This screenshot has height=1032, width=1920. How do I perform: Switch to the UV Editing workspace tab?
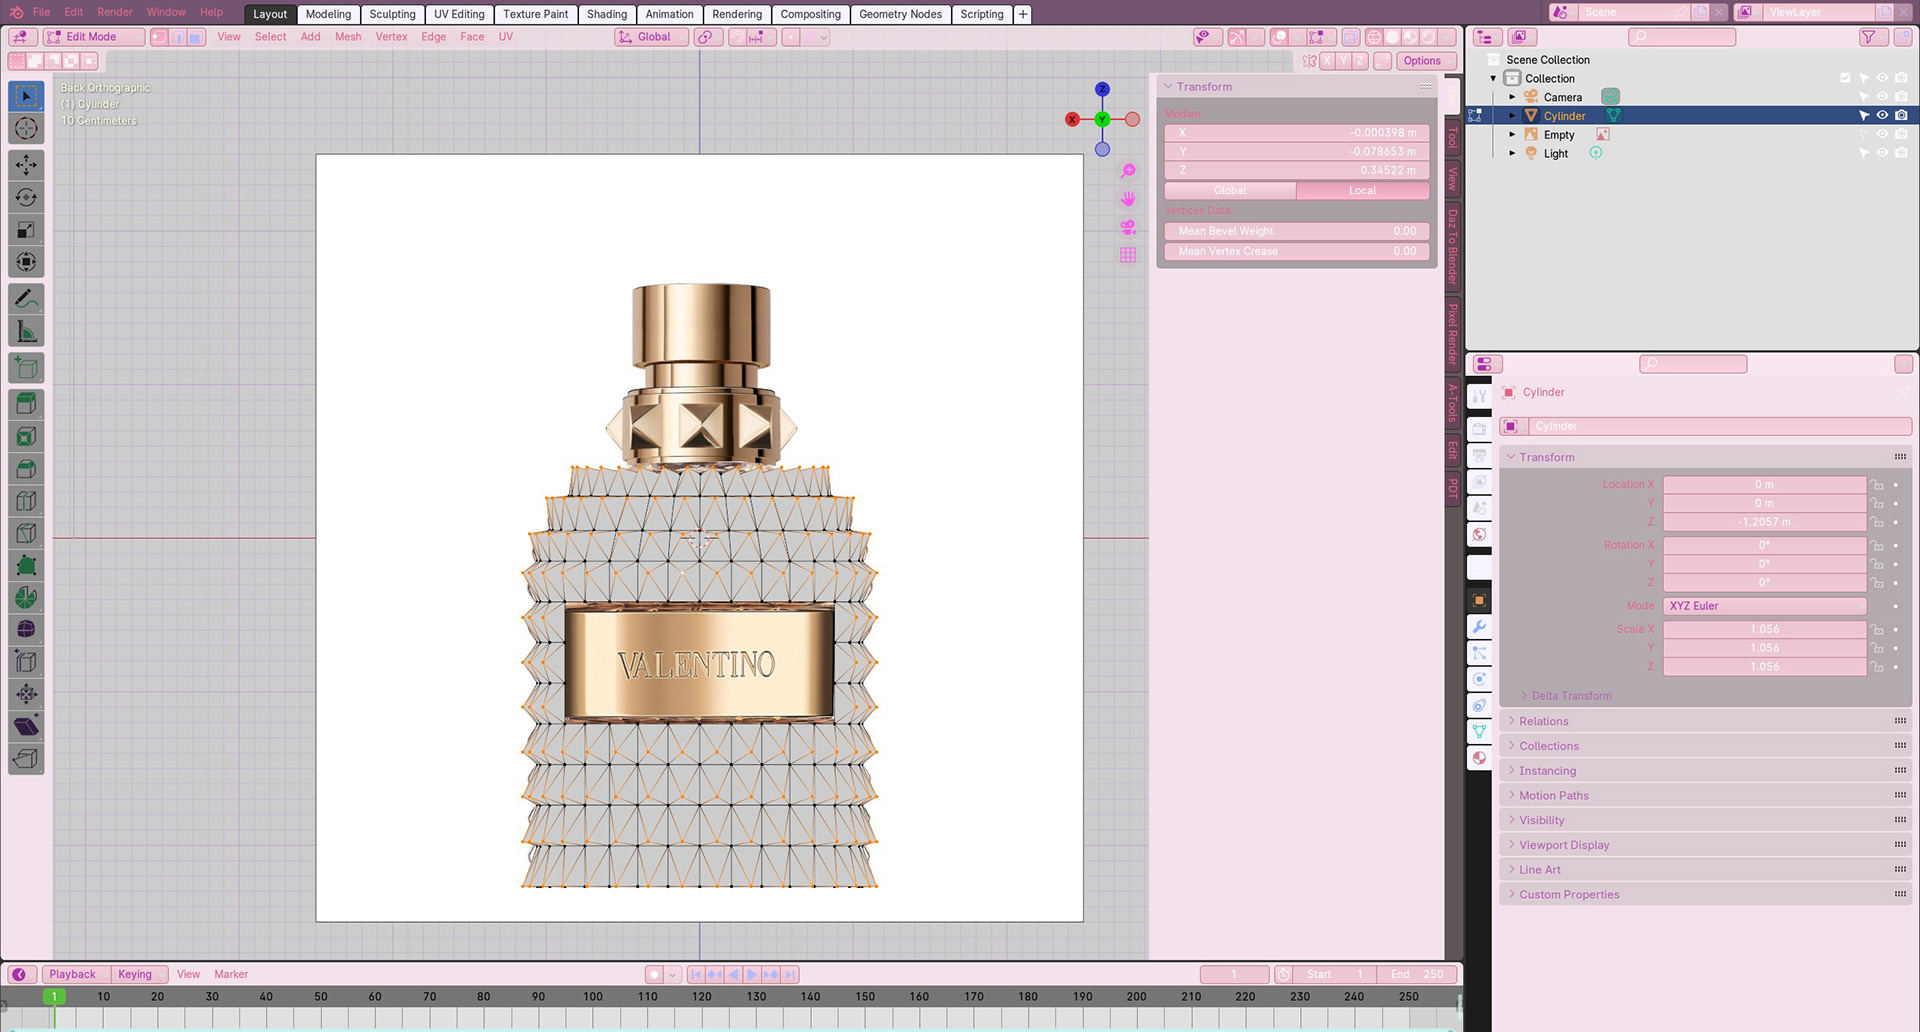point(459,14)
